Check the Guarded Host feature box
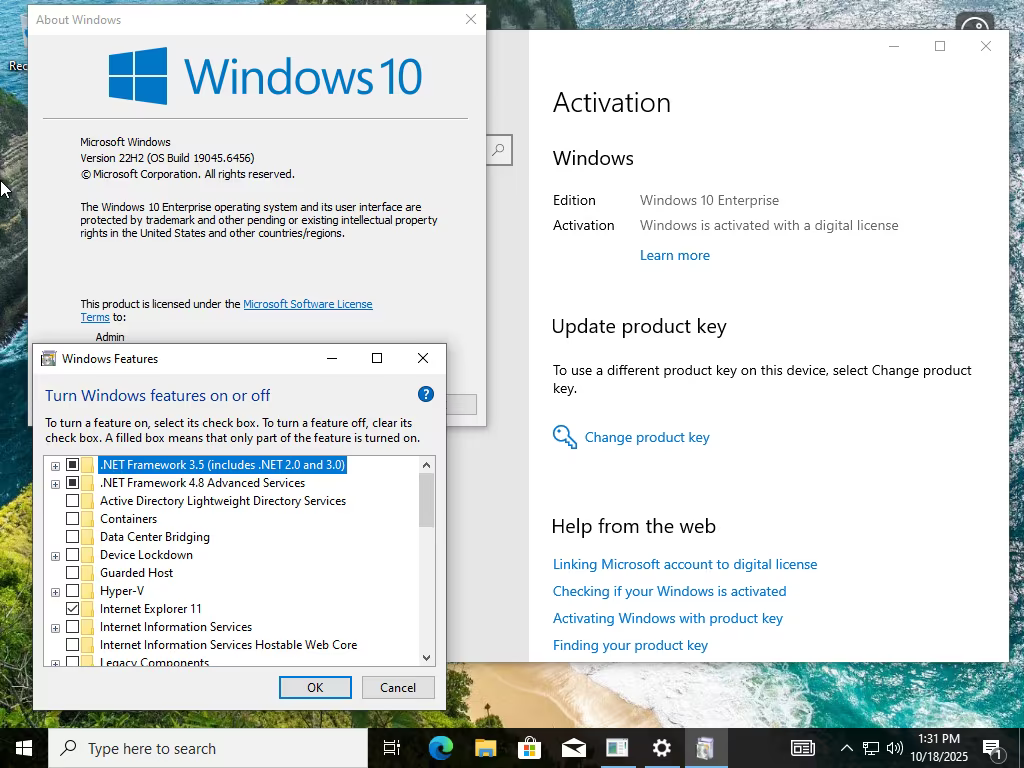This screenshot has height=768, width=1024. [72, 573]
